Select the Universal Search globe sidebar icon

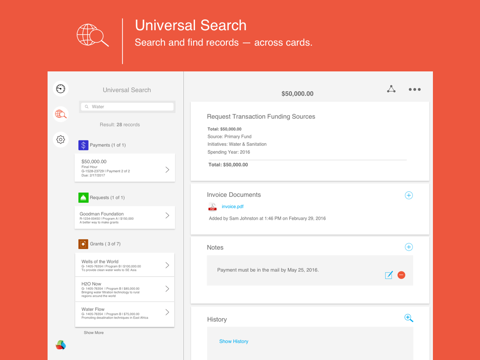[61, 114]
